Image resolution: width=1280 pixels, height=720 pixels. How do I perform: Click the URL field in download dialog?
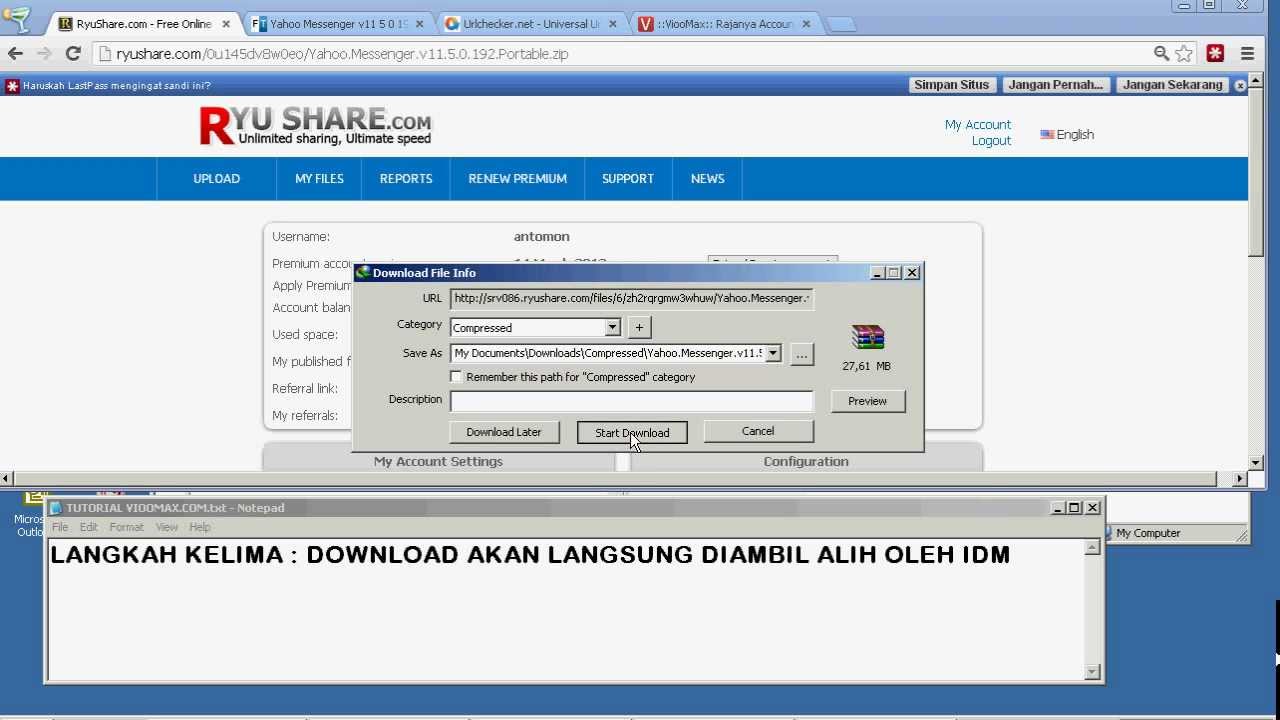632,298
